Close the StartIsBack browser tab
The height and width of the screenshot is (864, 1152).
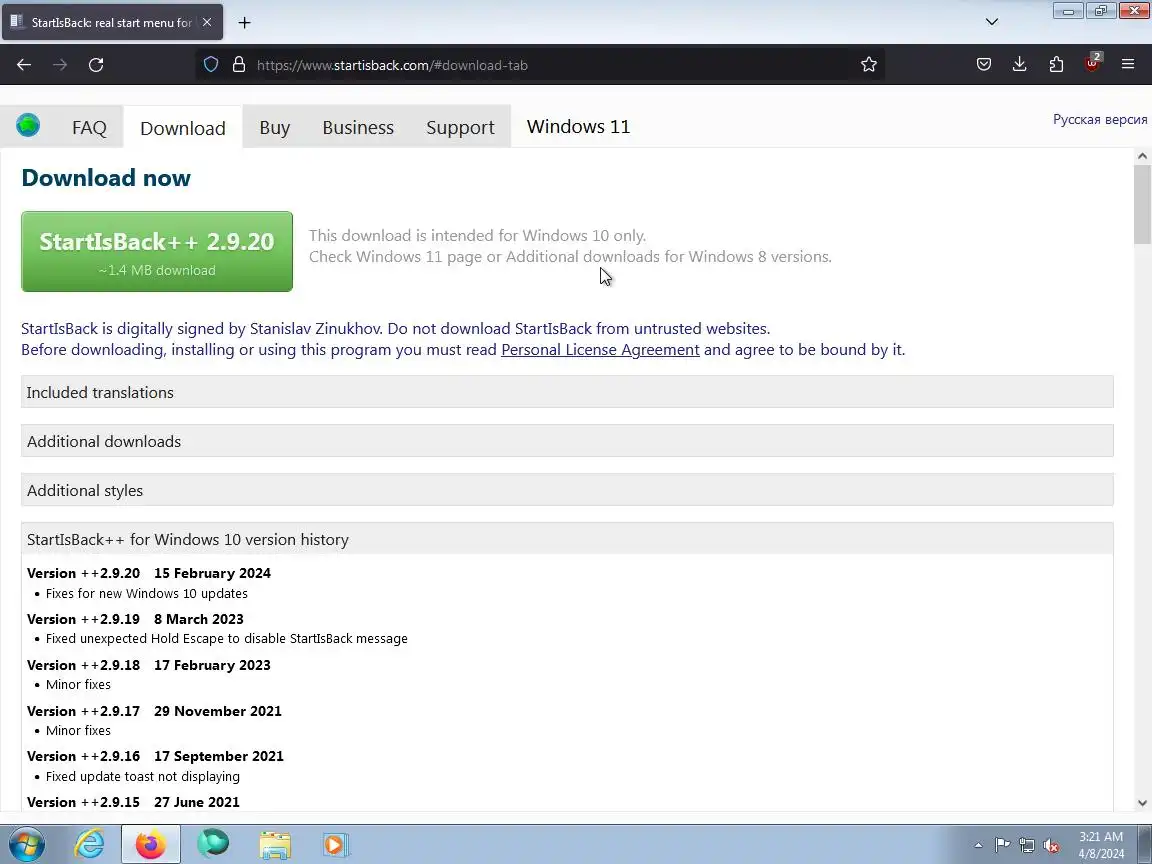(207, 23)
